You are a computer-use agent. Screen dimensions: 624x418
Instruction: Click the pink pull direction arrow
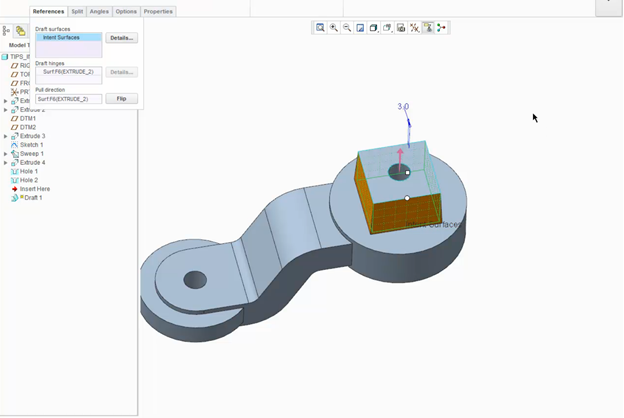point(400,159)
